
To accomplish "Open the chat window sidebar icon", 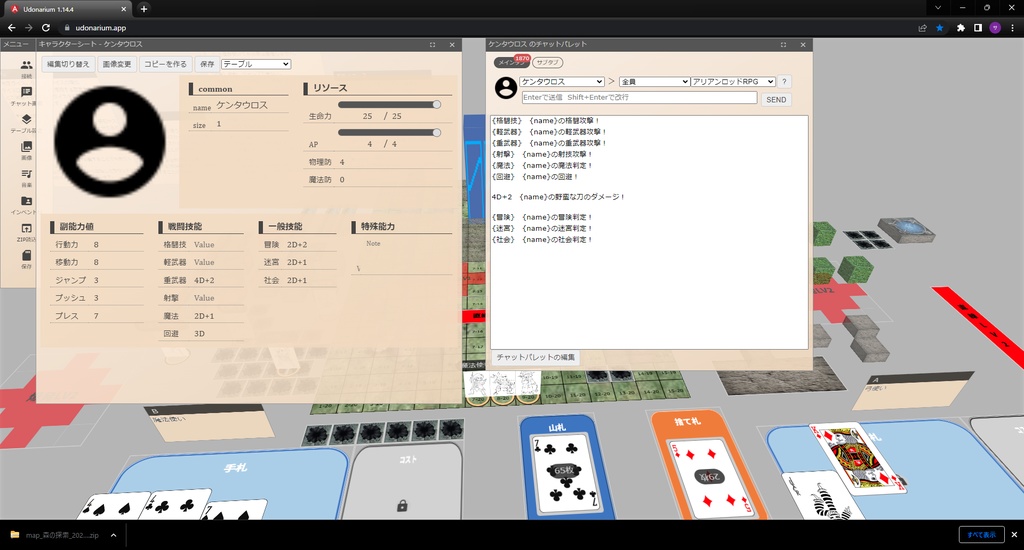I will [x=26, y=92].
